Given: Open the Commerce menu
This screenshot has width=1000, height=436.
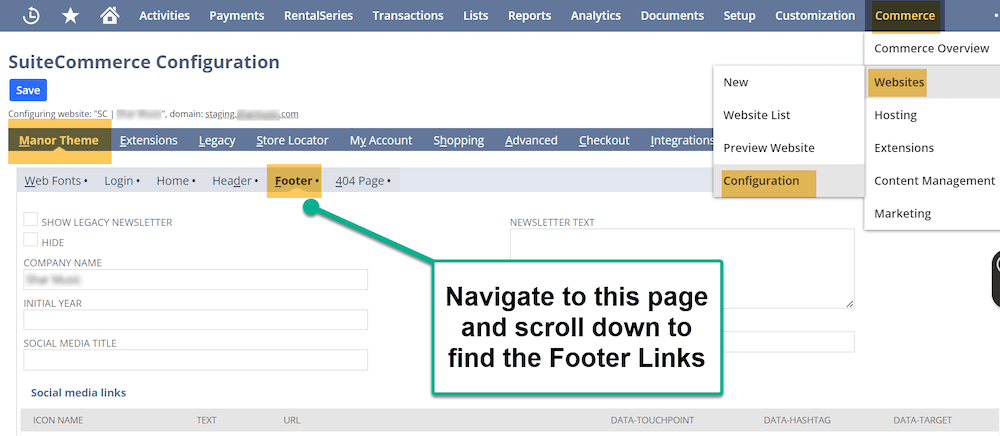Looking at the screenshot, I should coord(905,16).
